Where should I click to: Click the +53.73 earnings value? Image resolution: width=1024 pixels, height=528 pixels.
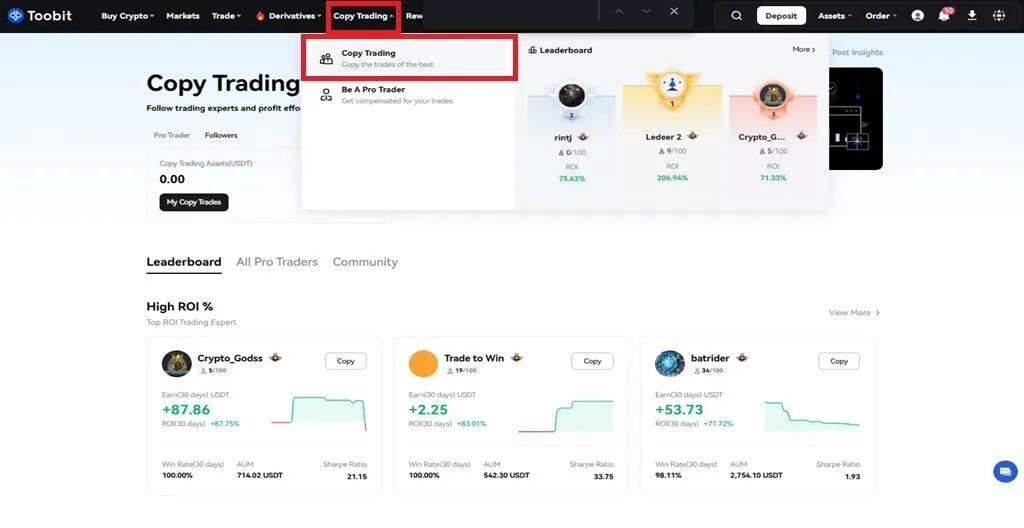(679, 410)
